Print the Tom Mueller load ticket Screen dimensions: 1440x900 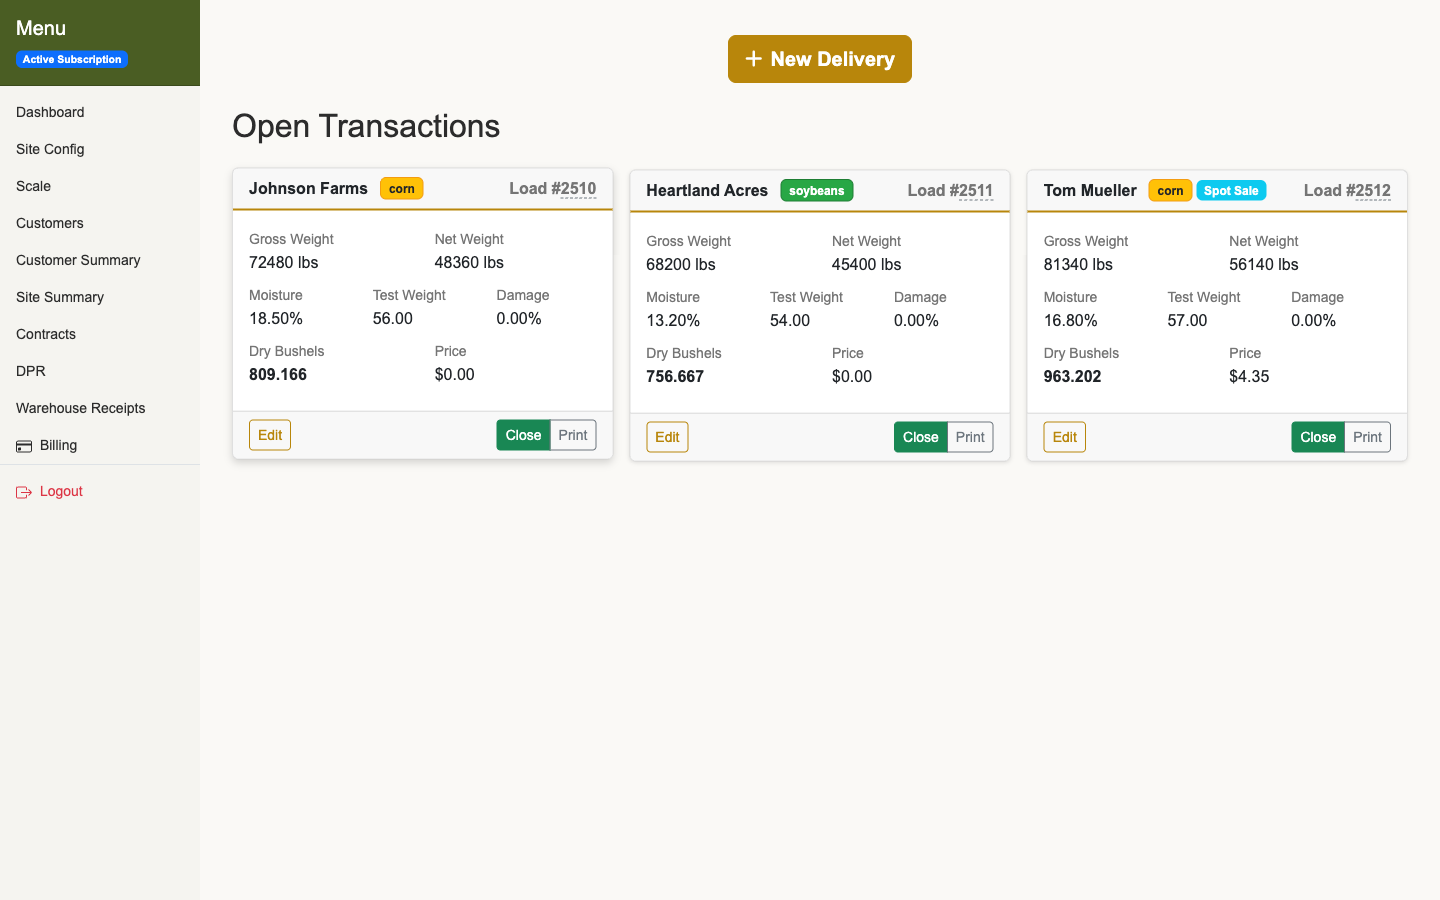click(x=1367, y=437)
